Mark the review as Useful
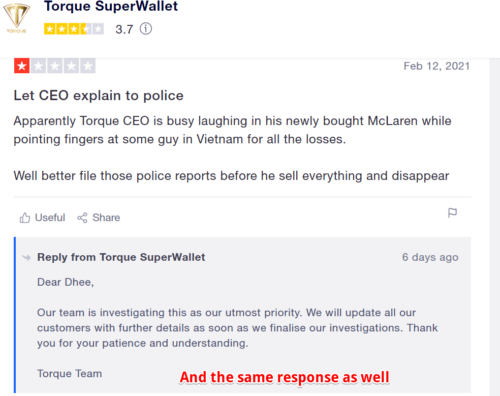 (x=42, y=218)
